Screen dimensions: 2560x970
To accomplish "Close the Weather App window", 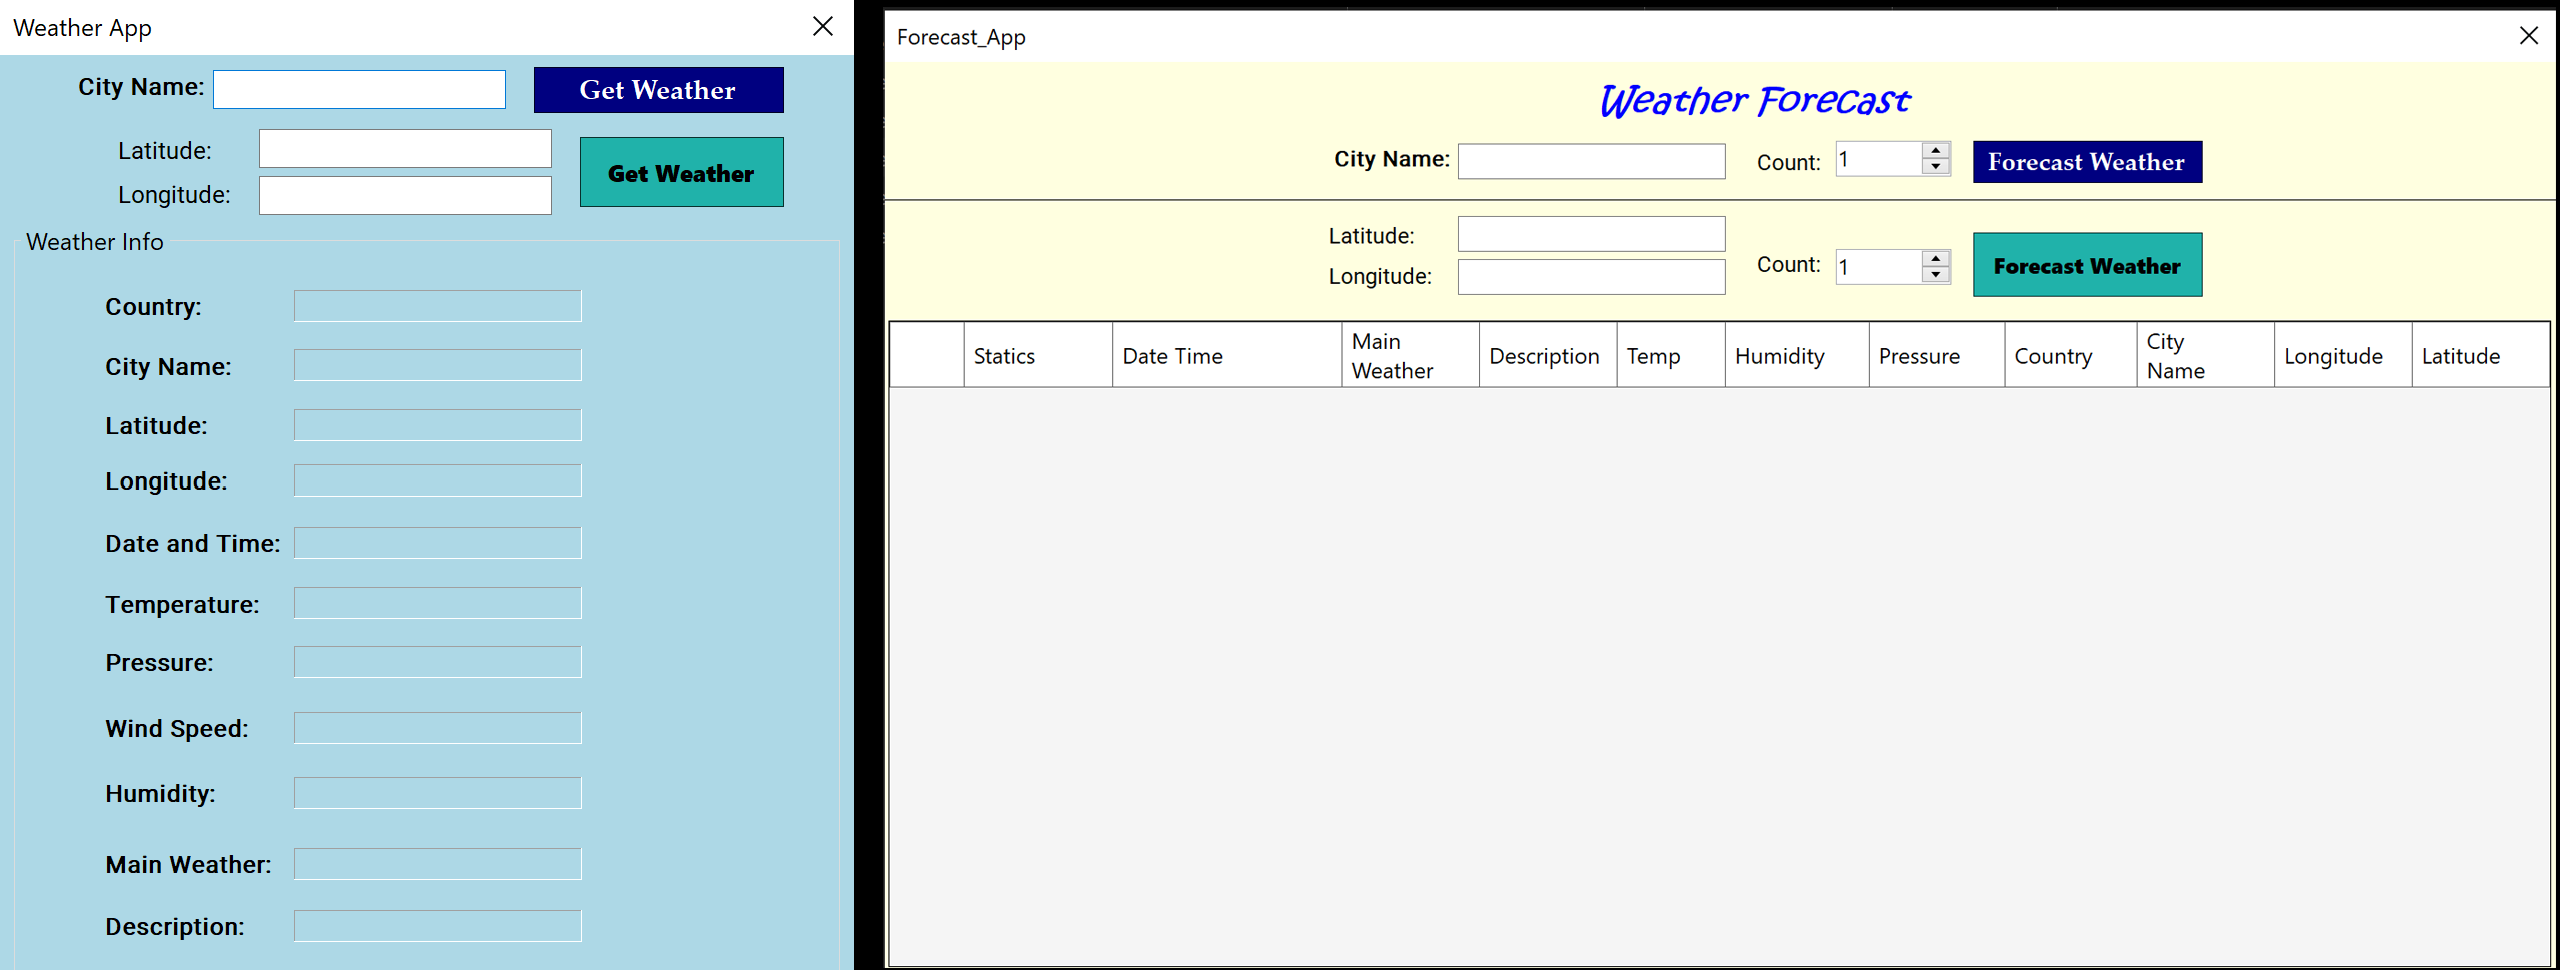I will (x=823, y=27).
